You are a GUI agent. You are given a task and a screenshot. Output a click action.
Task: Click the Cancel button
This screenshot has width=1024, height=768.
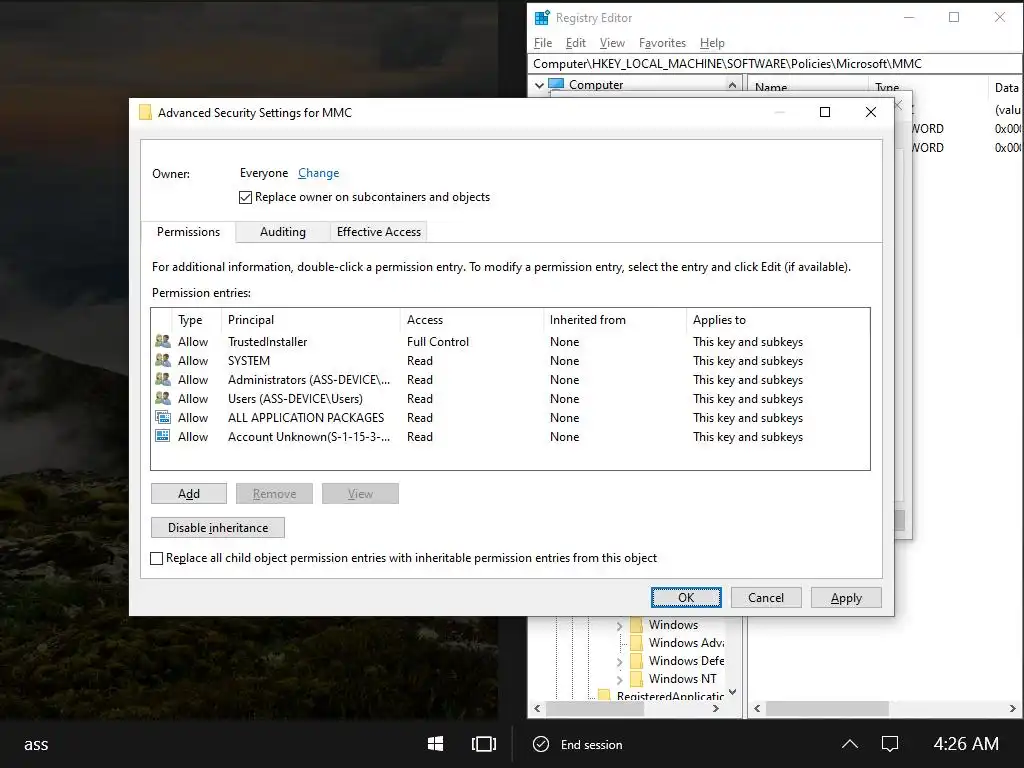(766, 598)
